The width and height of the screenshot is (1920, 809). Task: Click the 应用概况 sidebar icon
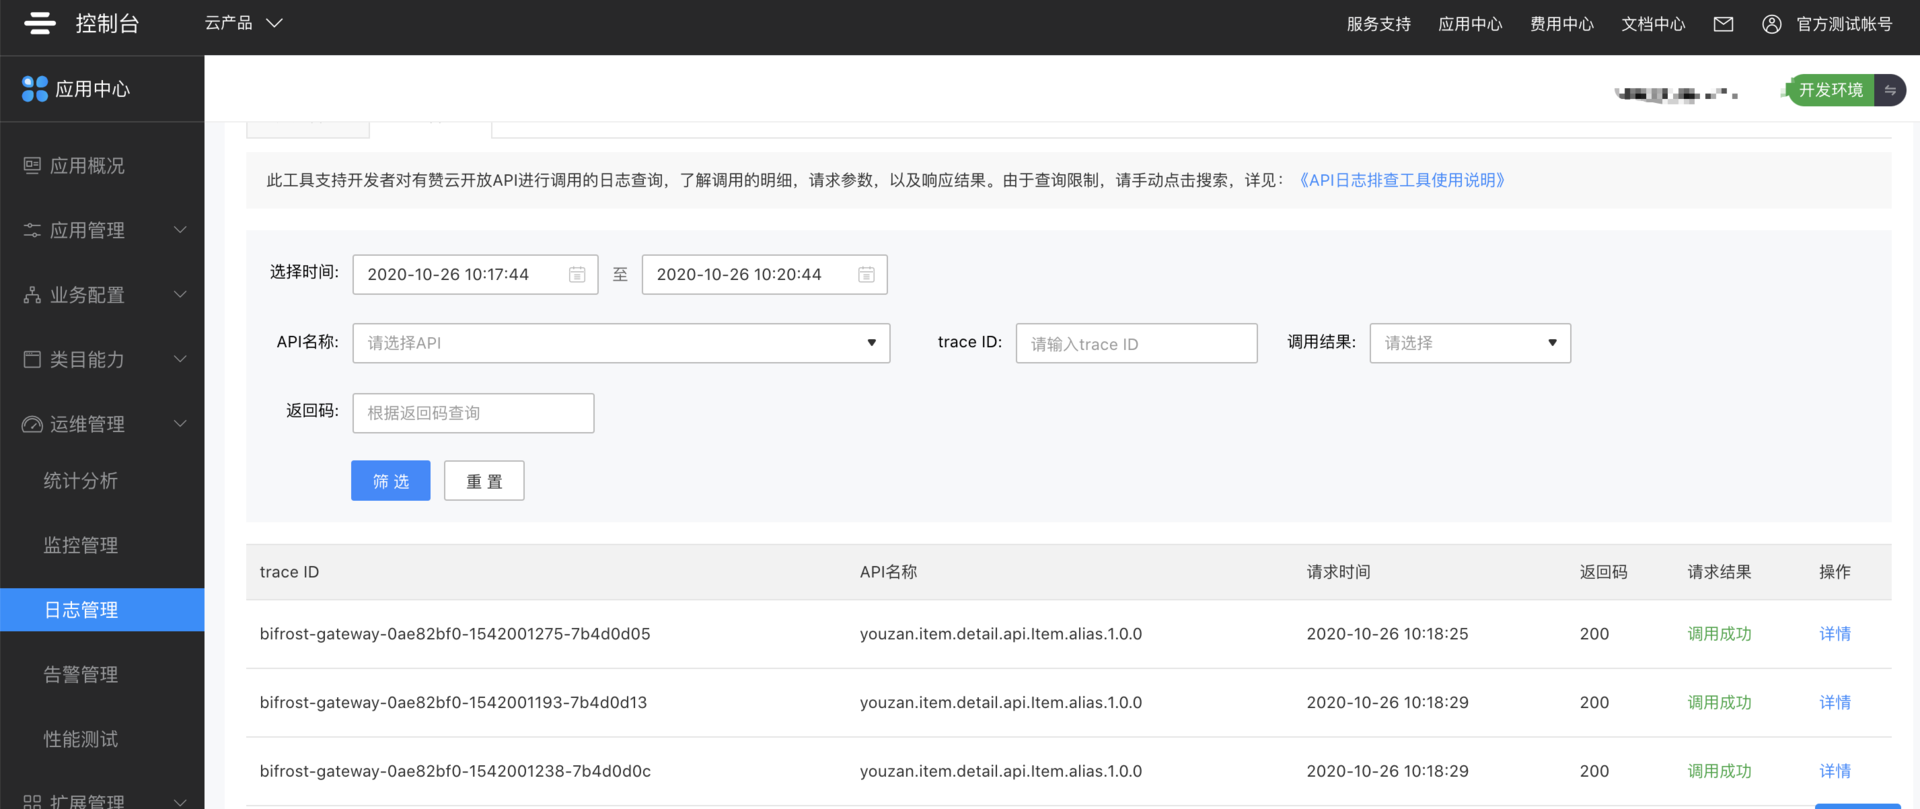click(x=32, y=165)
